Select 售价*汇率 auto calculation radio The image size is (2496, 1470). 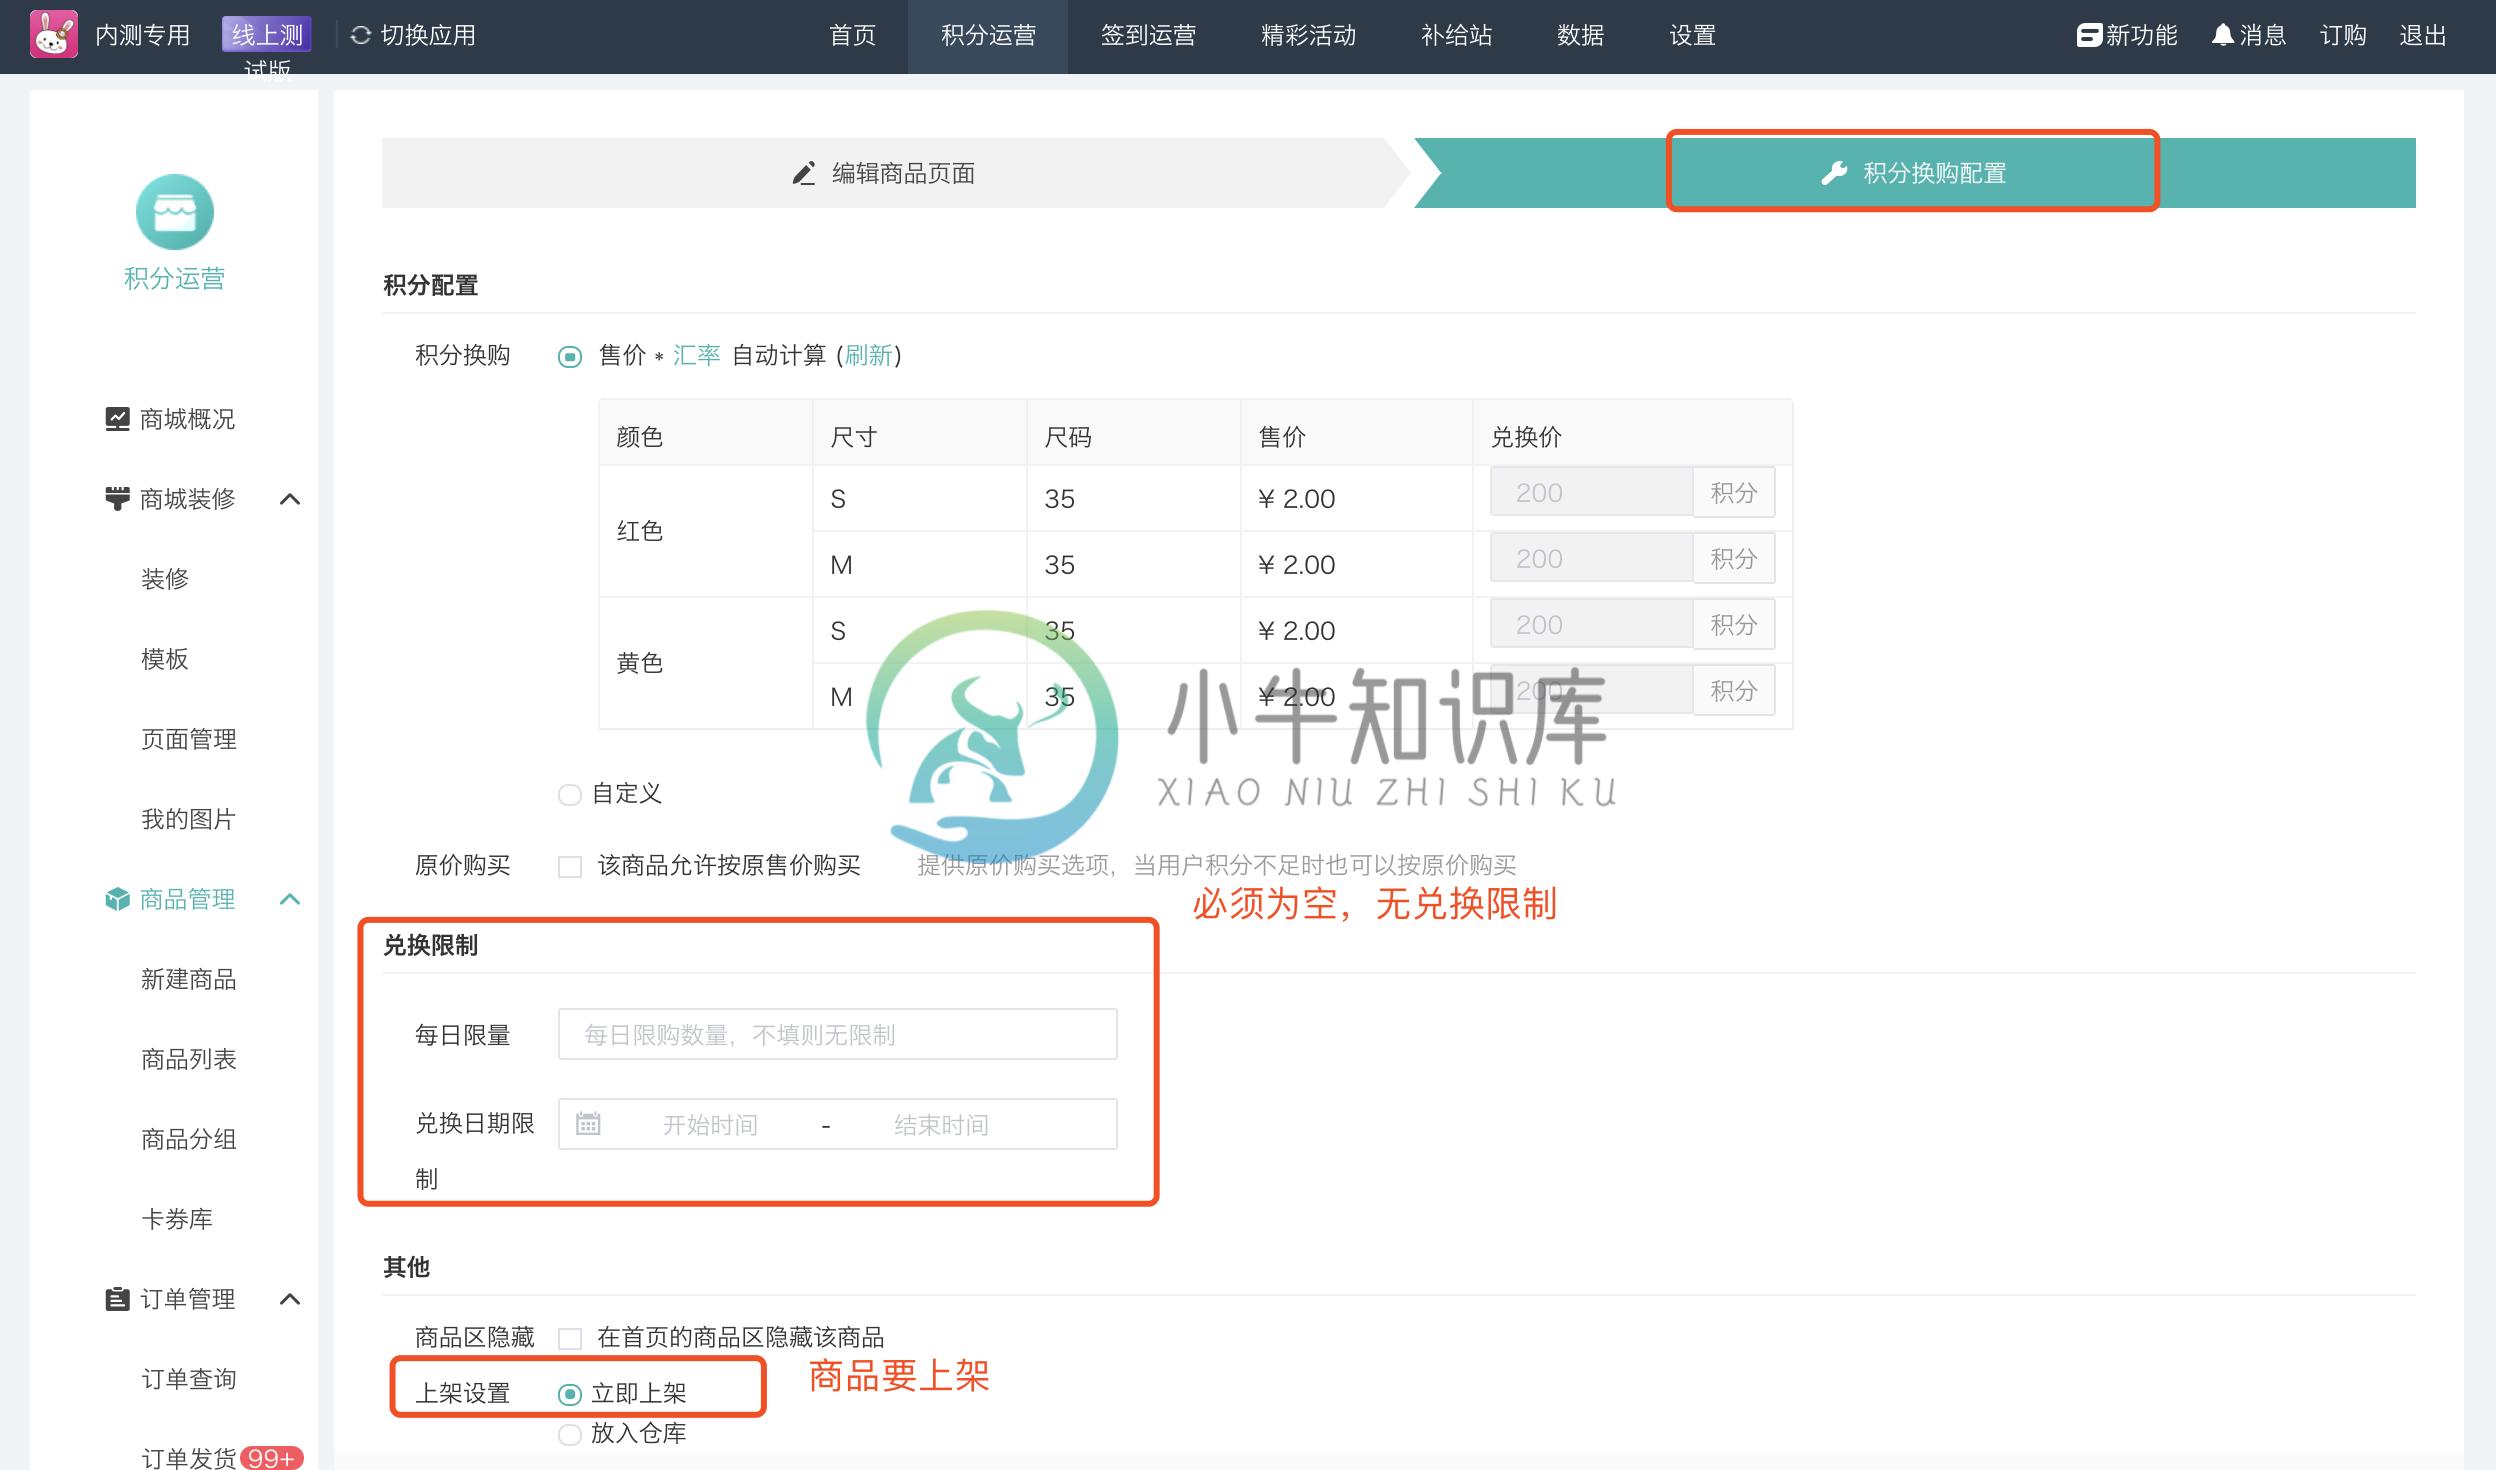pos(570,357)
